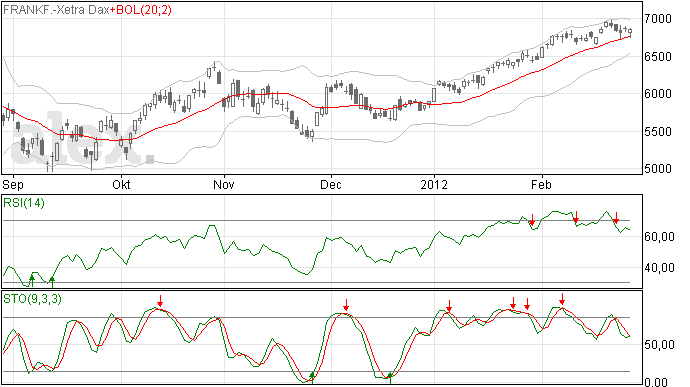Viewport: 690px width, 387px height.
Task: Click the Sep month label
Action: tap(12, 184)
